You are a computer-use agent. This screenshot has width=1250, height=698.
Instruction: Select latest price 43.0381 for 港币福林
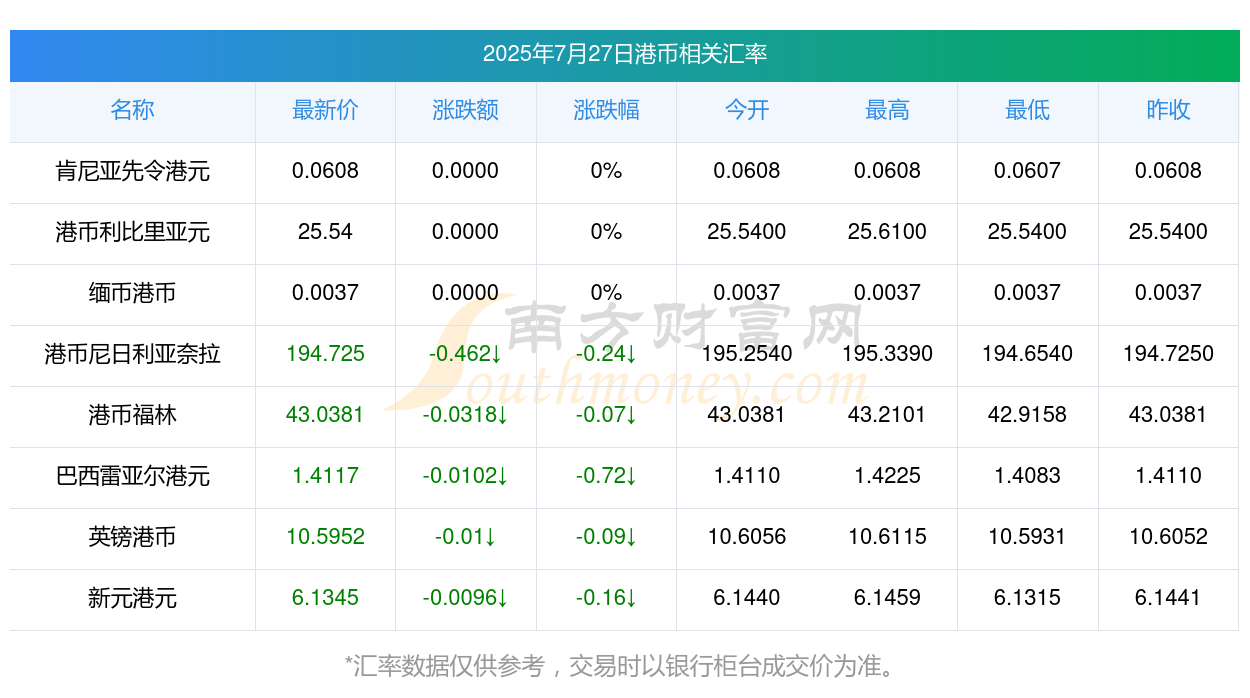325,415
